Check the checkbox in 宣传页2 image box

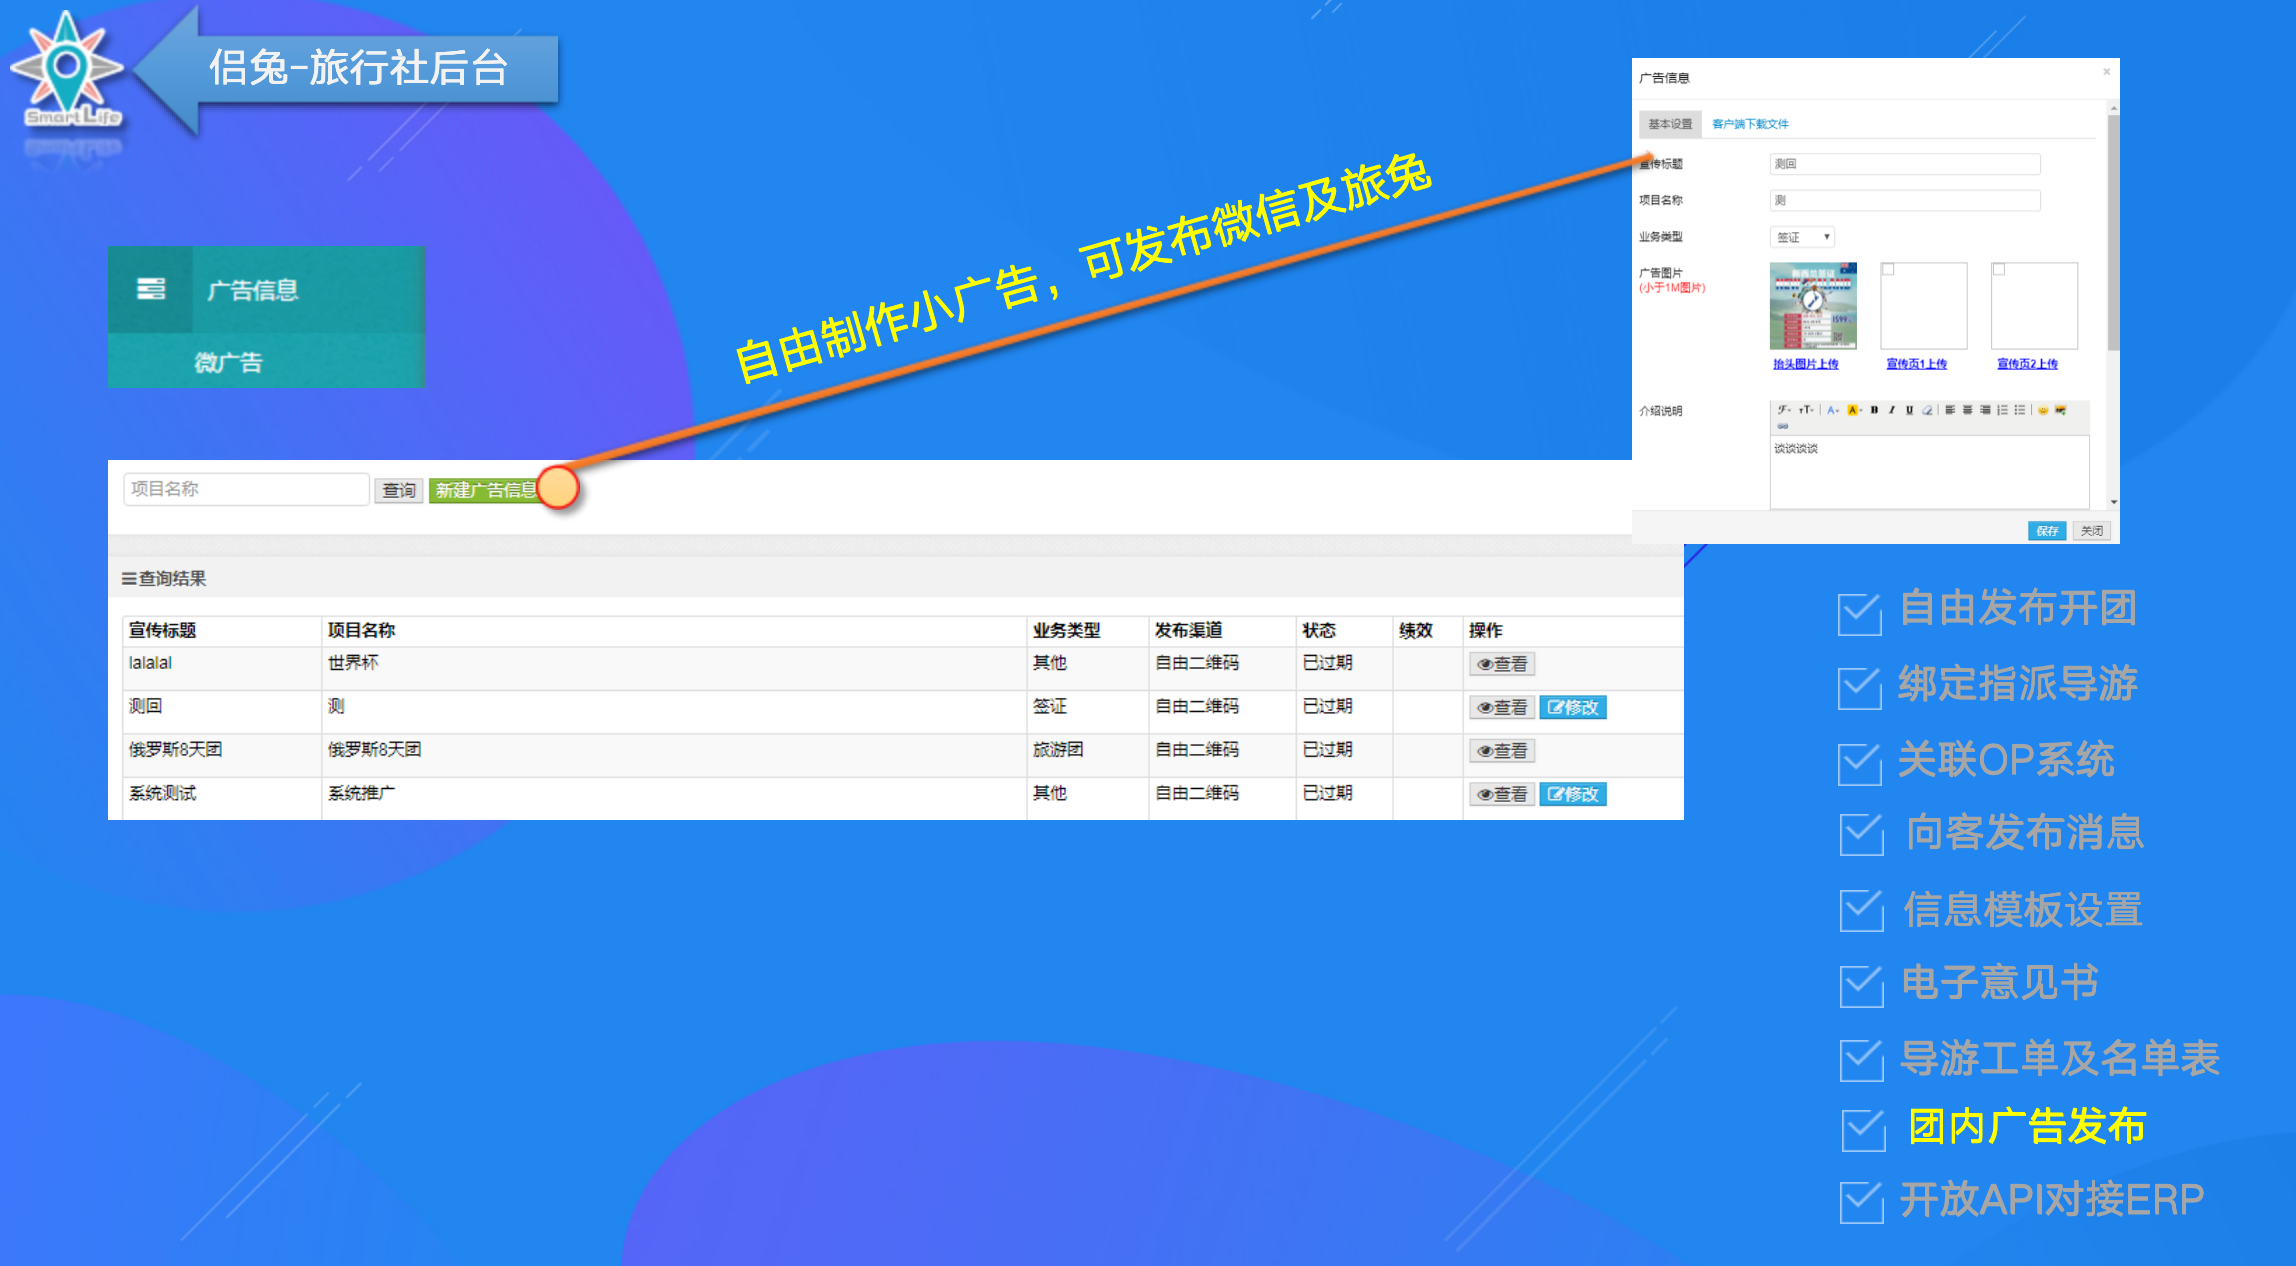[x=1999, y=269]
